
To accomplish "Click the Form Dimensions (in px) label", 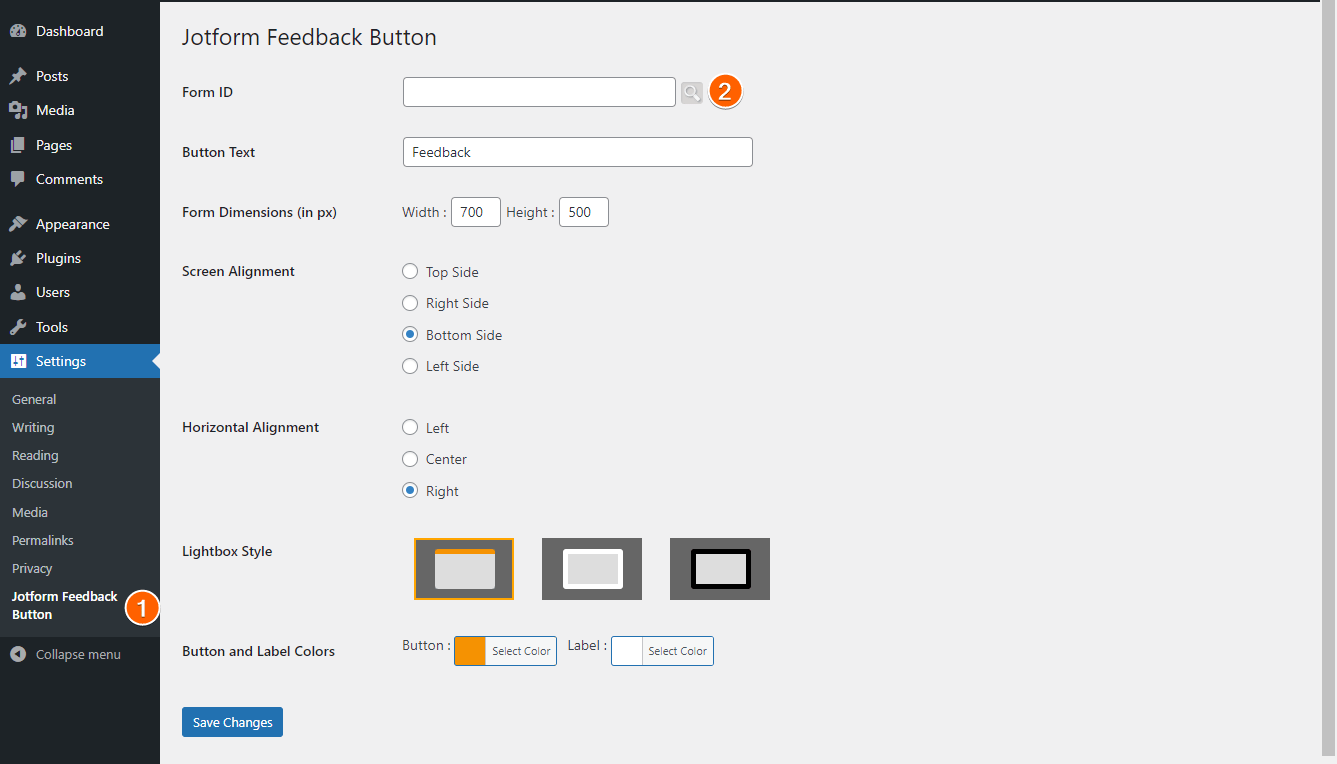I will click(x=259, y=212).
